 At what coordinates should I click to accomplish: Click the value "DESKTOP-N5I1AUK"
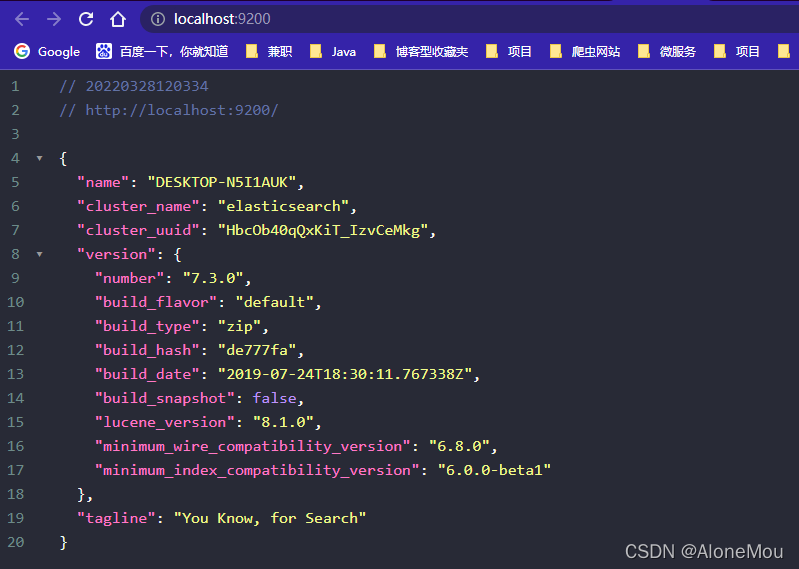[222, 182]
